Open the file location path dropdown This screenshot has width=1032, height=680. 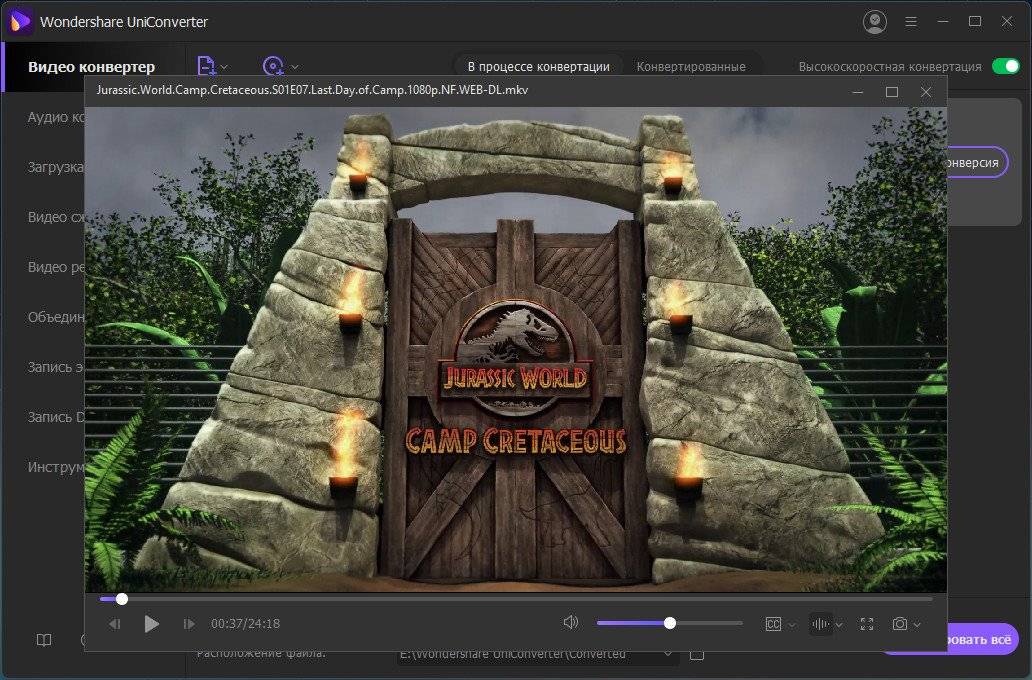coord(667,654)
